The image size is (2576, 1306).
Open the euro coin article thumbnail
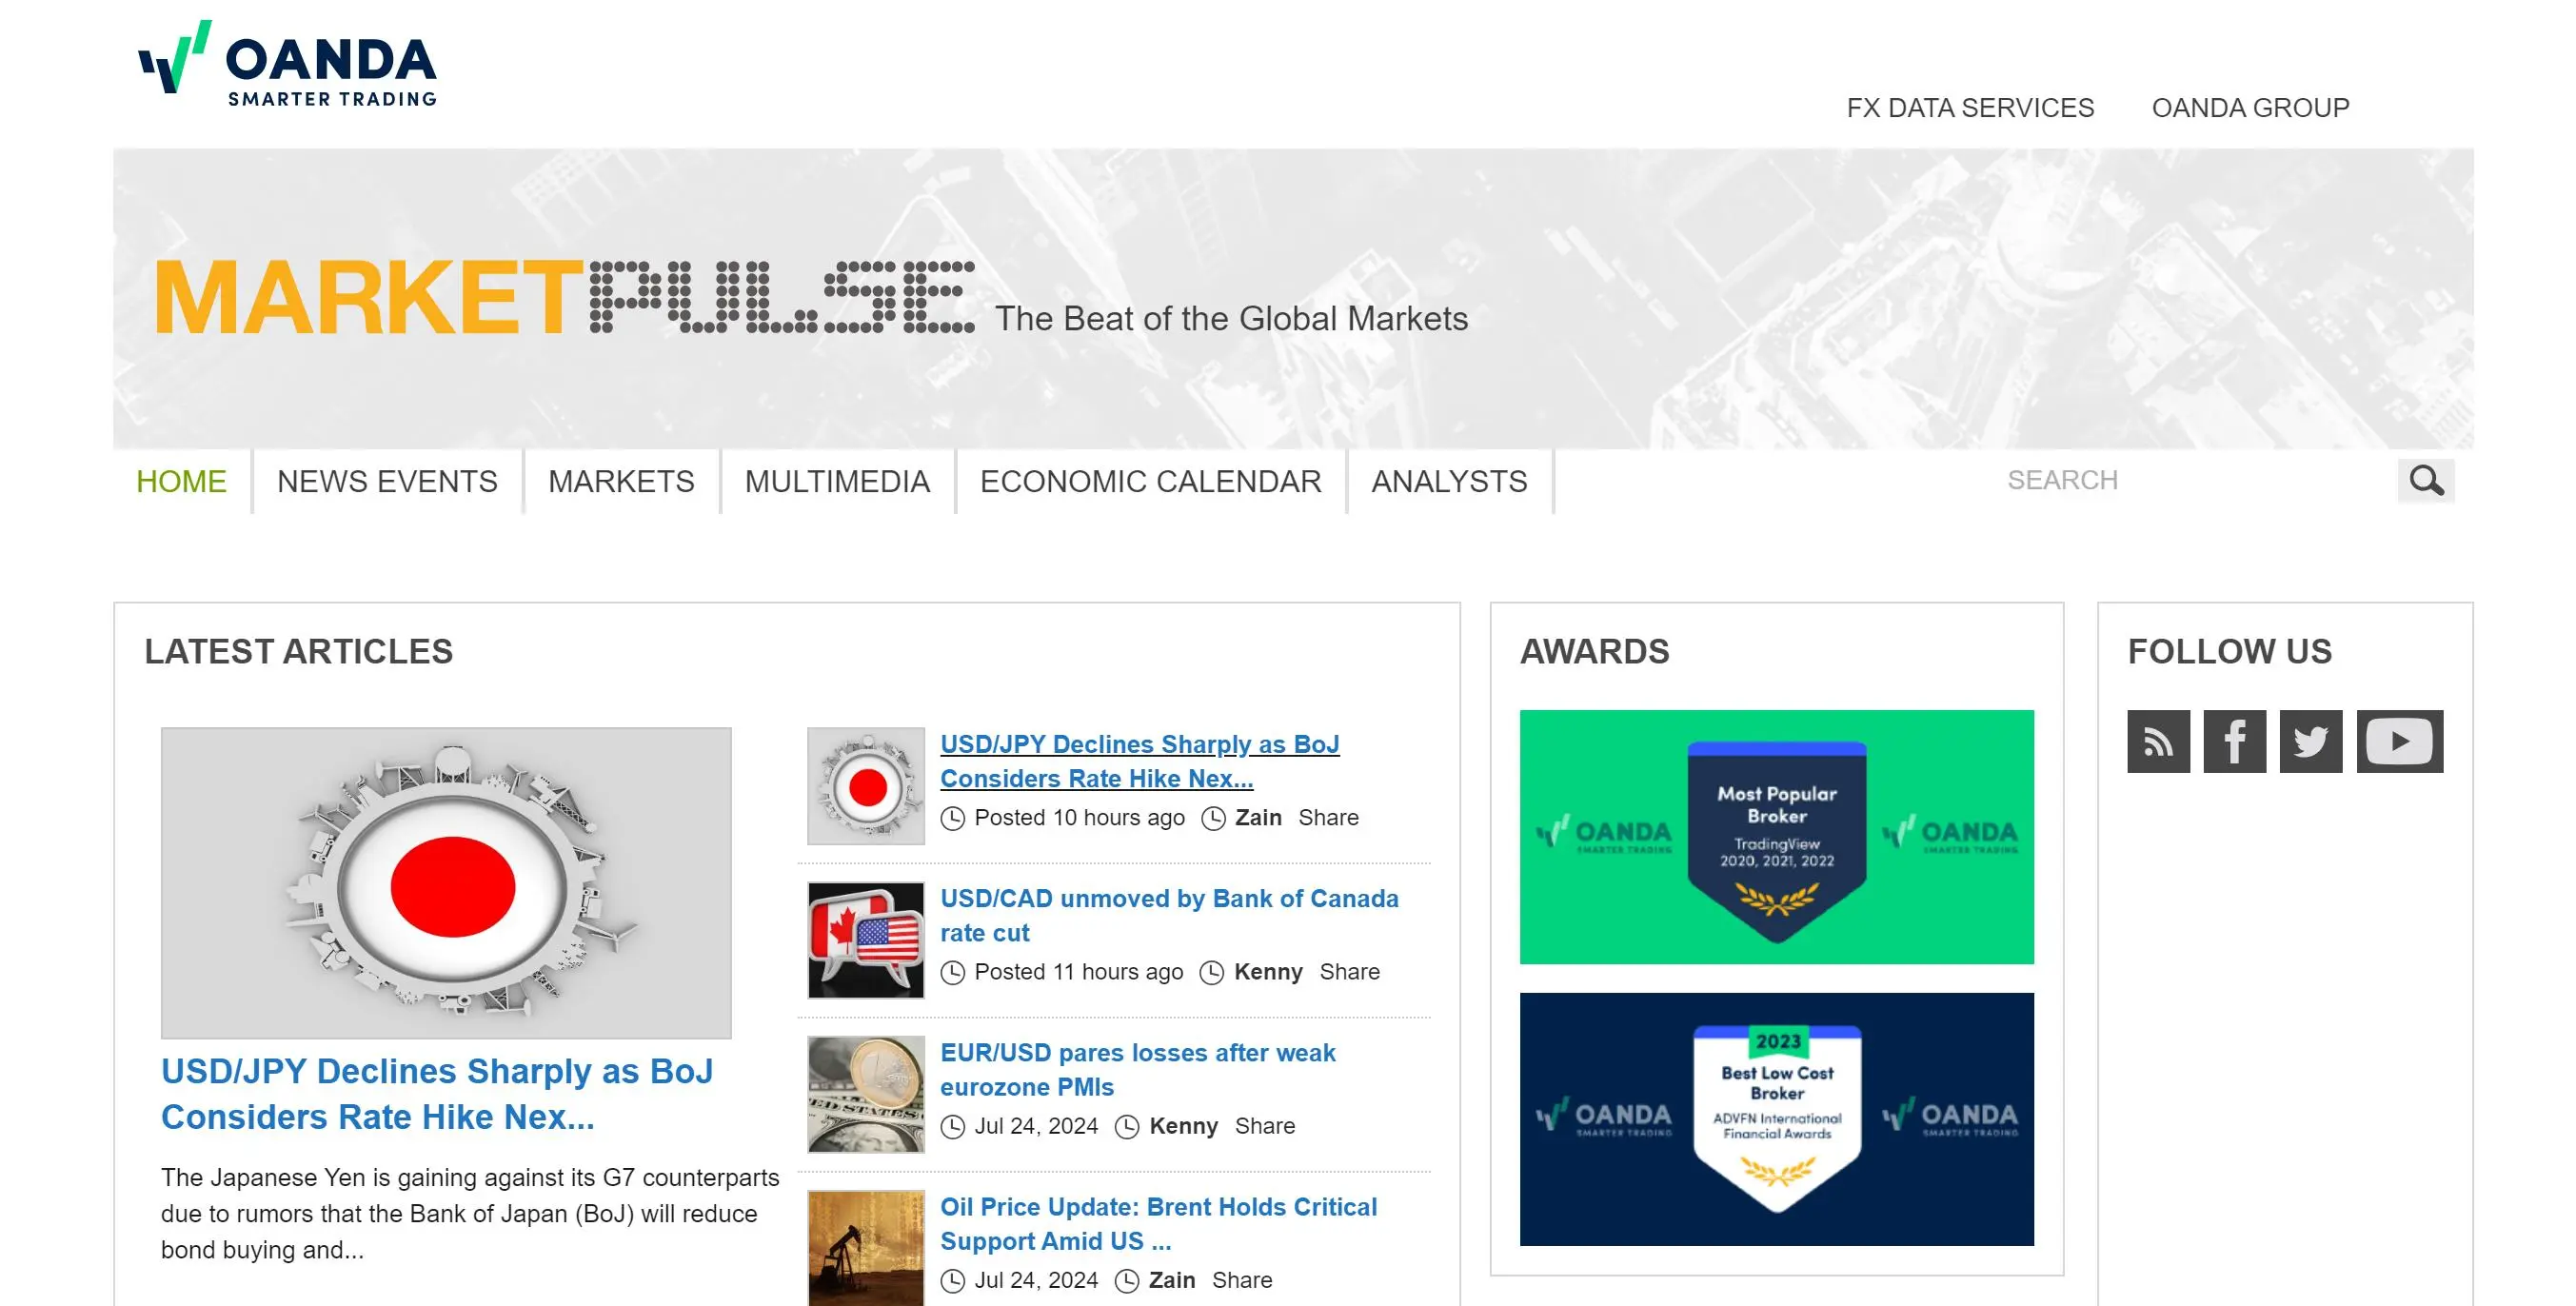[x=866, y=1094]
